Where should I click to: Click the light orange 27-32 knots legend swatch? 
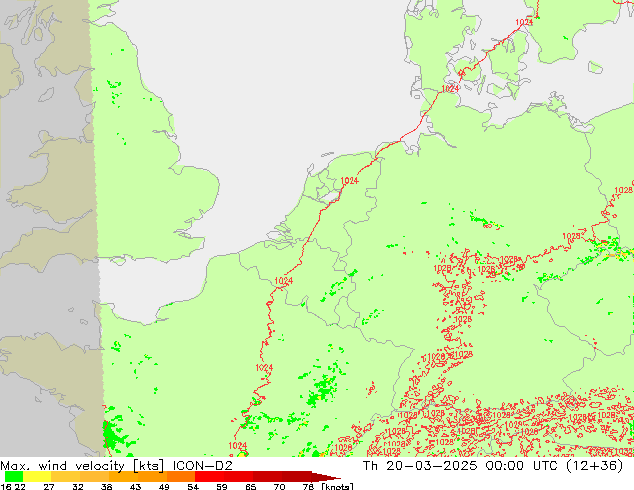66,476
